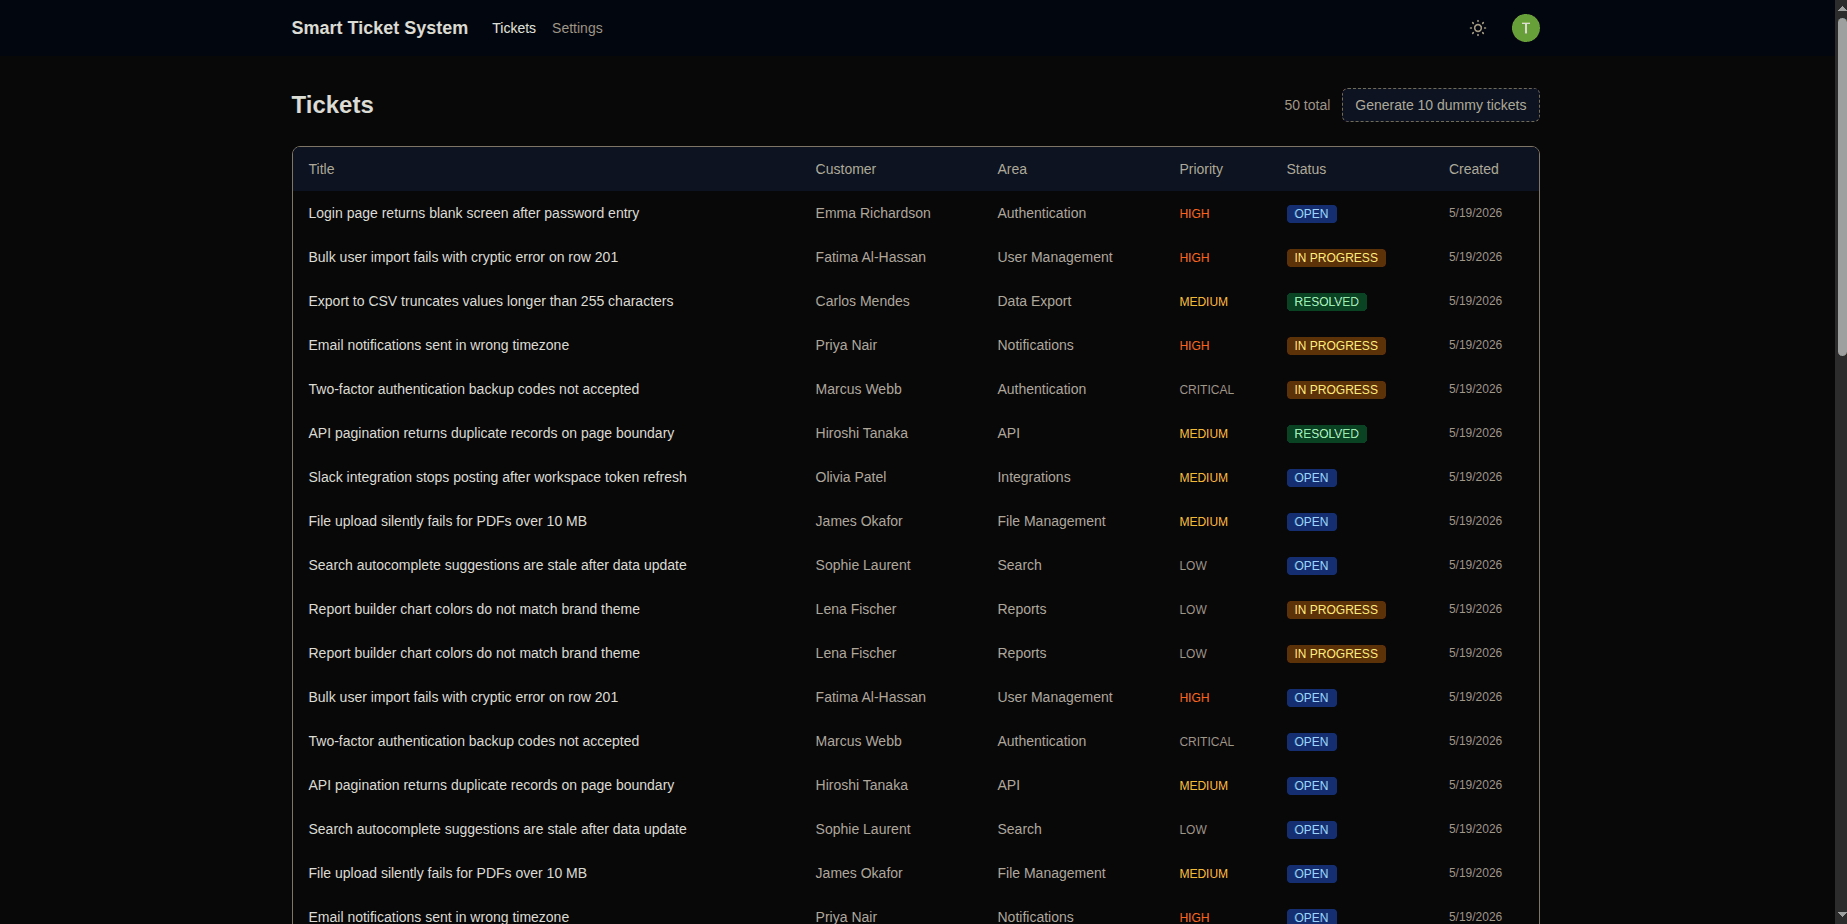1847x924 pixels.
Task: Click the Created column header
Action: pyautogui.click(x=1473, y=169)
